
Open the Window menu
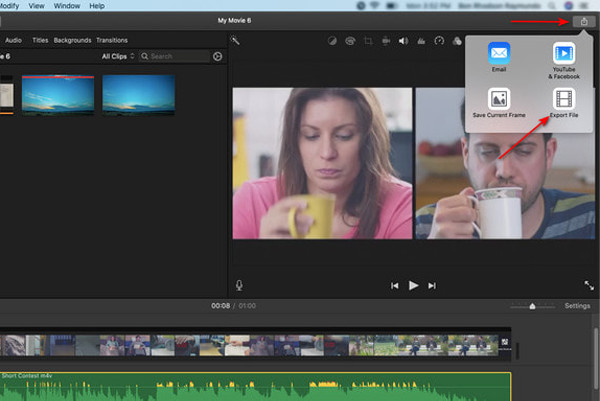(67, 6)
